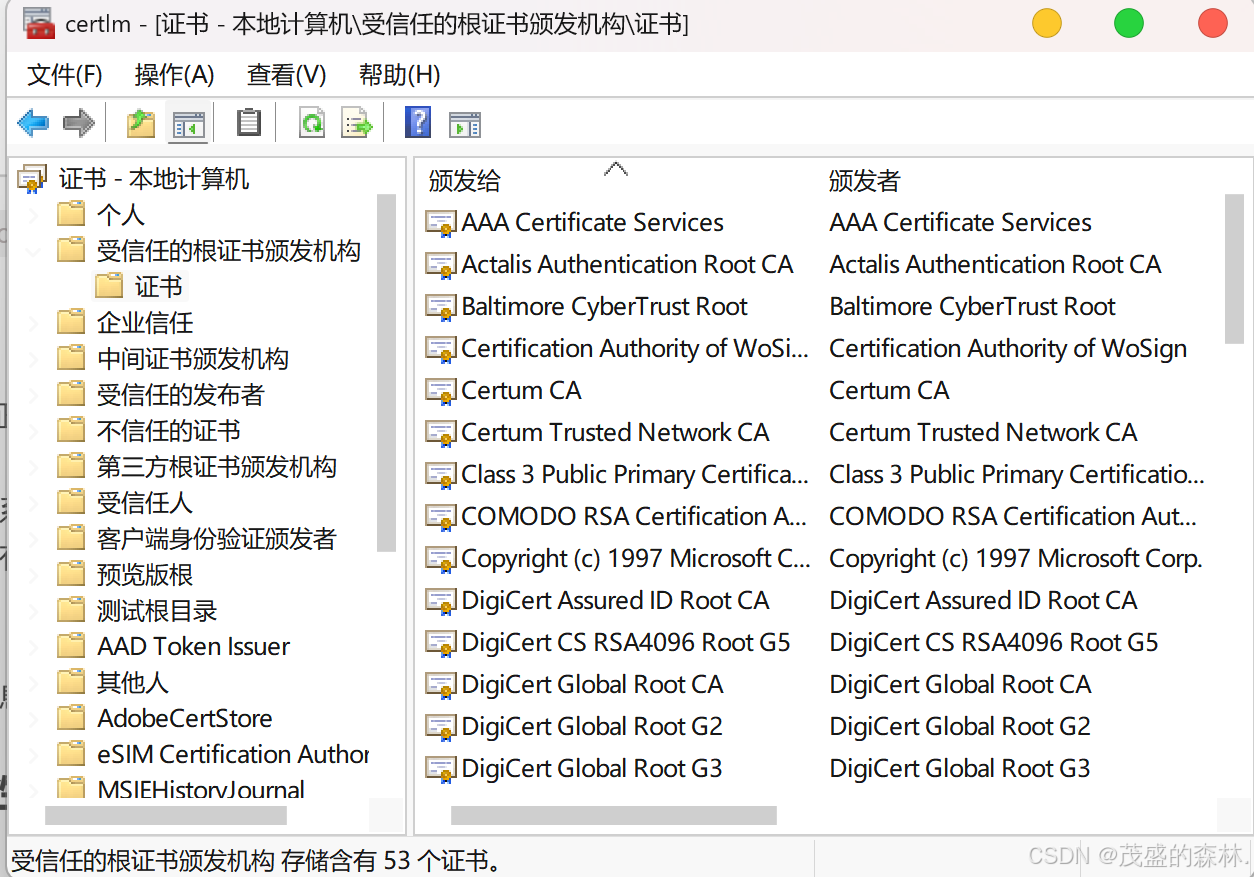Select 测试根目录 in the tree
Screen dimensions: 1254x877
pyautogui.click(x=157, y=611)
